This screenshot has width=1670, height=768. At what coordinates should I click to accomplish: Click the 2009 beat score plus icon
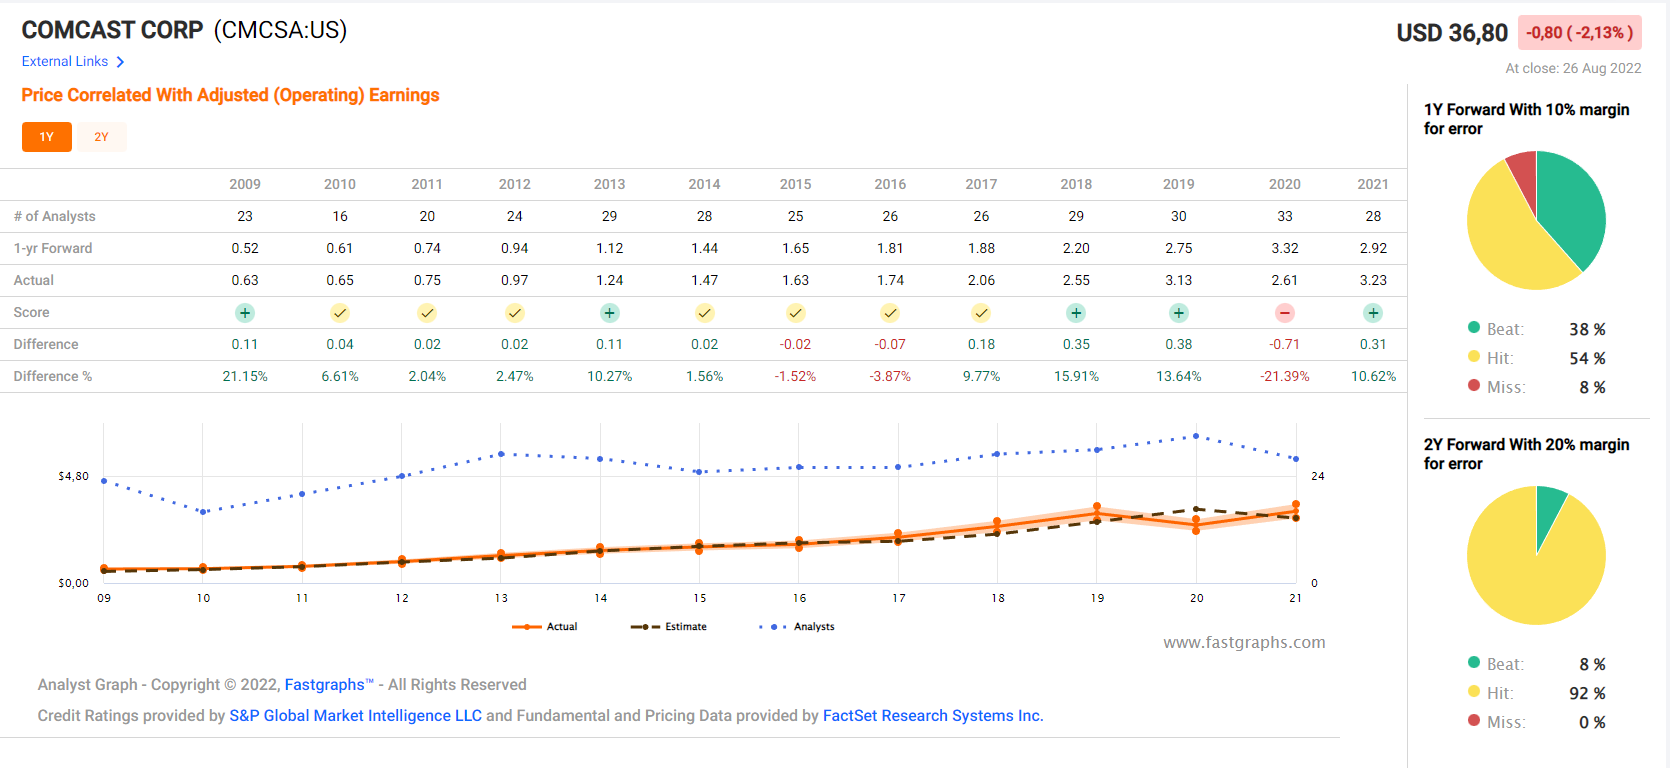[245, 313]
